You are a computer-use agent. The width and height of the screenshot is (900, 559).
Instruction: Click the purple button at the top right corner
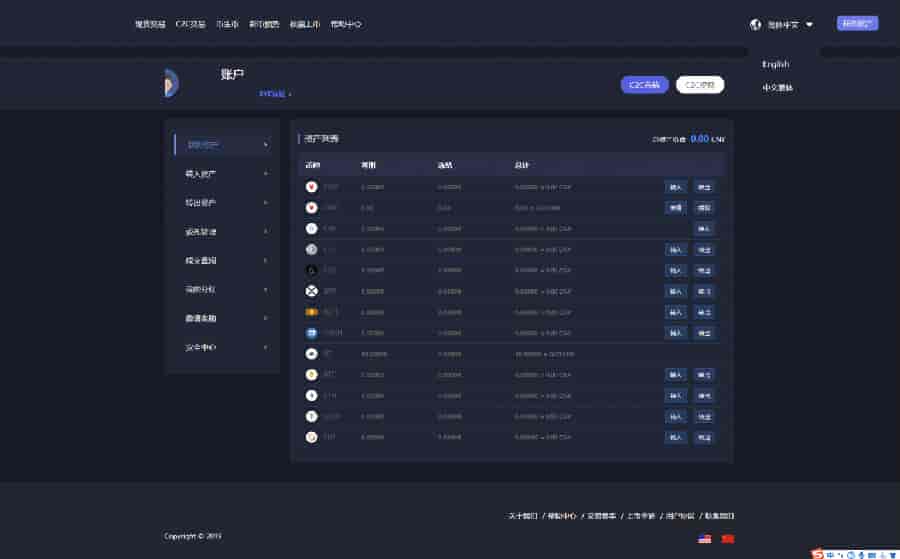(x=857, y=23)
